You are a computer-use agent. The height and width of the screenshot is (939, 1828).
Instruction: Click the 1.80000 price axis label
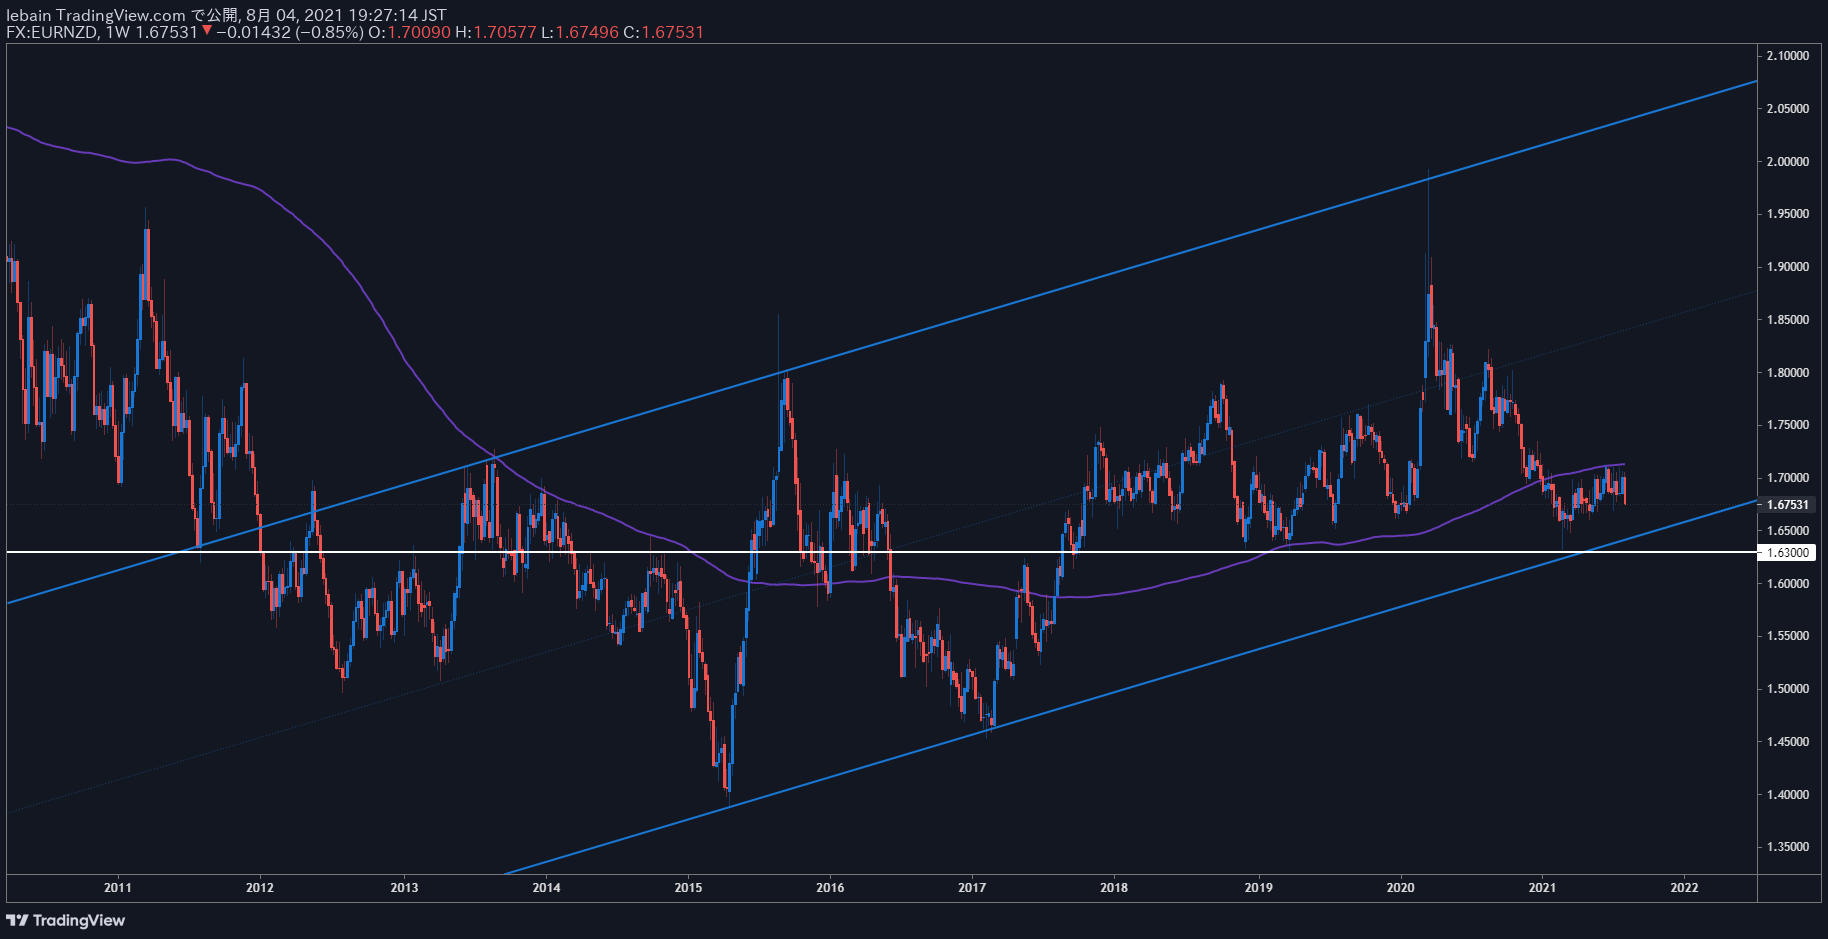tap(1788, 373)
